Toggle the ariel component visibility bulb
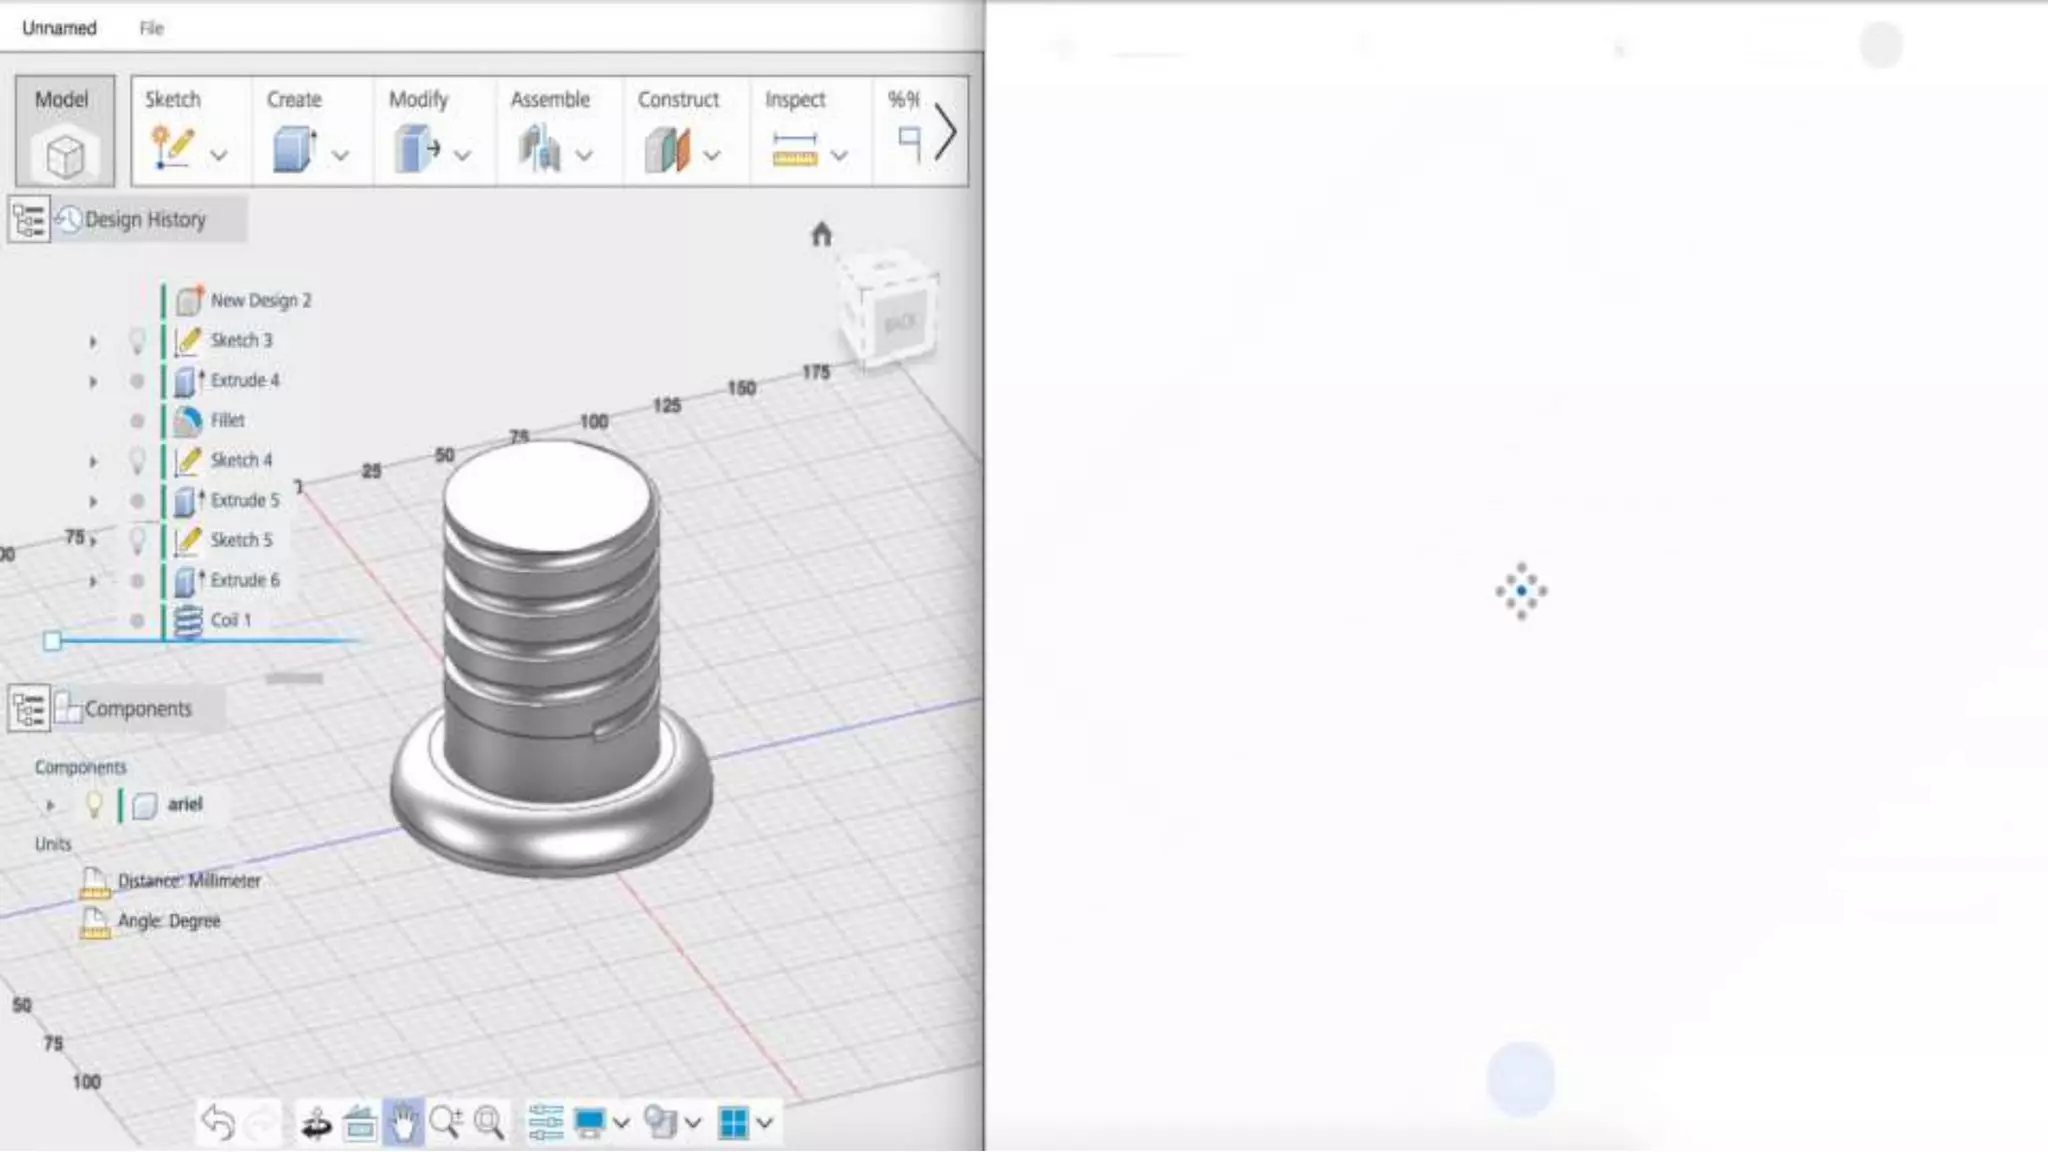Image resolution: width=2048 pixels, height=1152 pixels. (x=94, y=805)
